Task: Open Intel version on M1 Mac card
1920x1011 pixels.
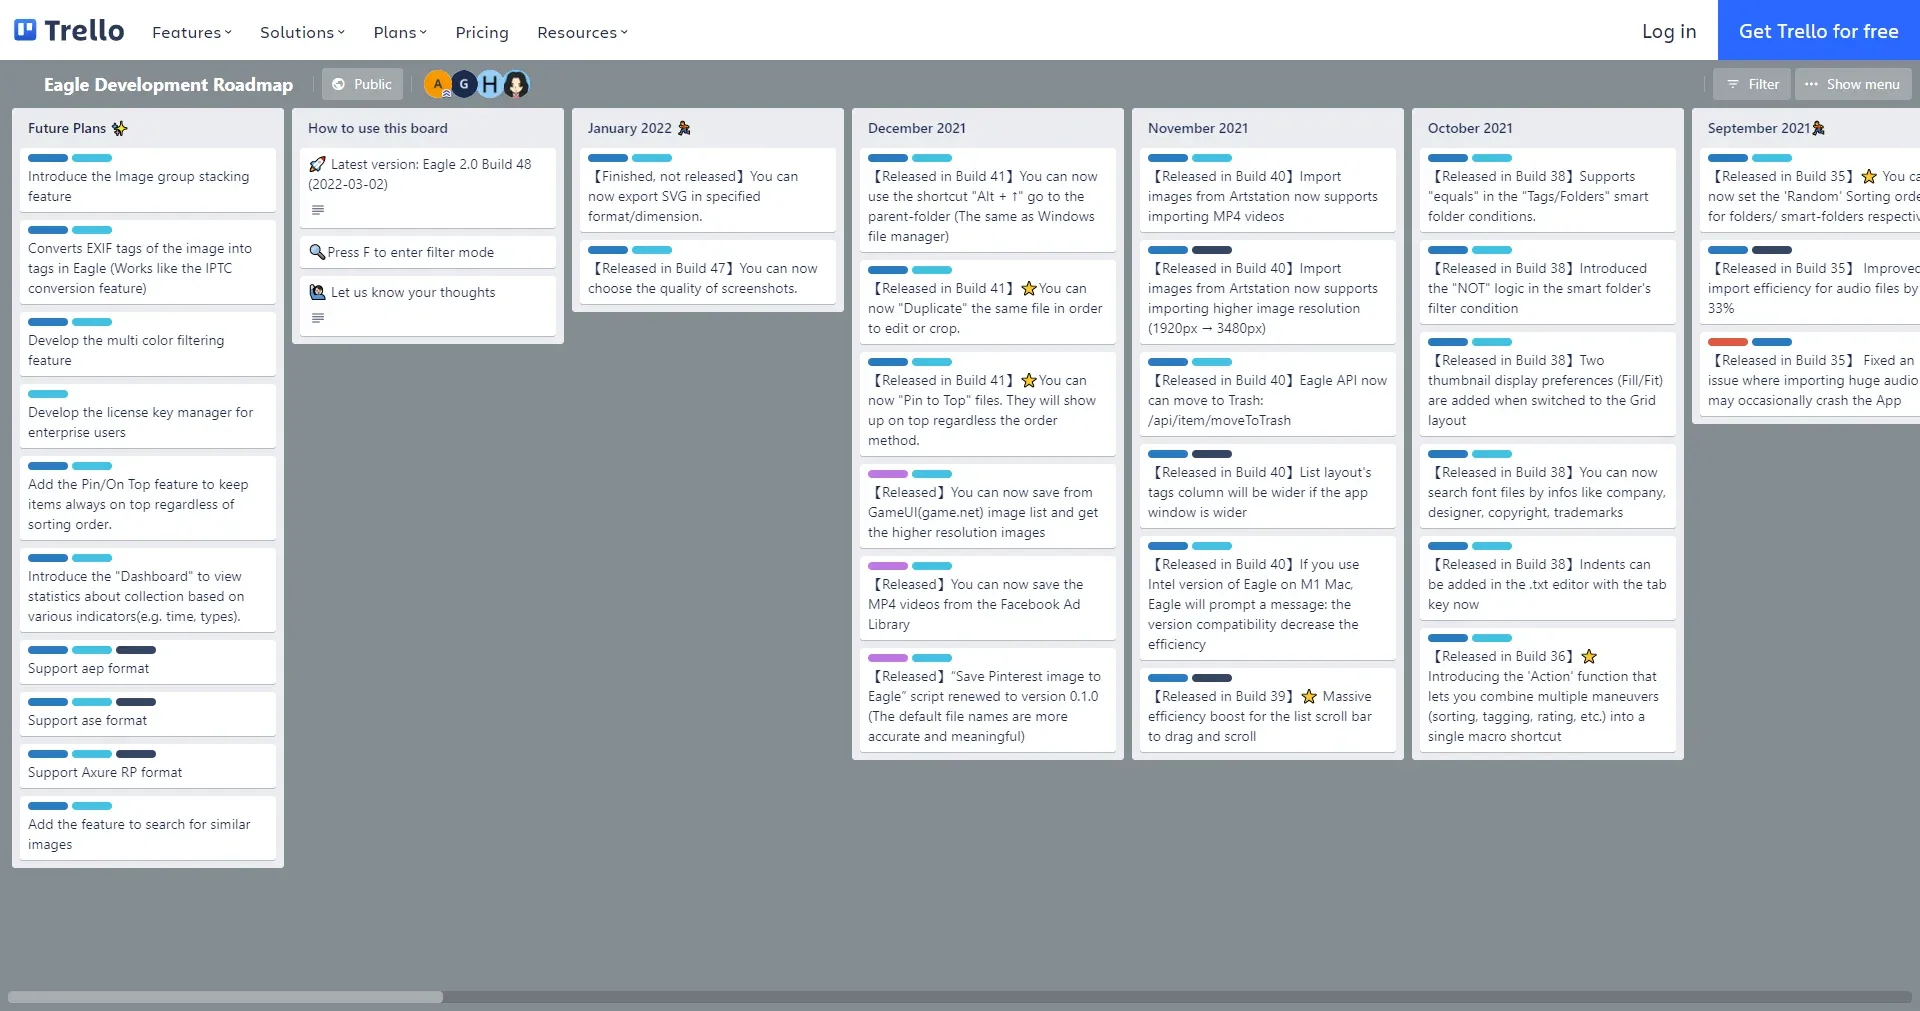Action: tap(1268, 598)
